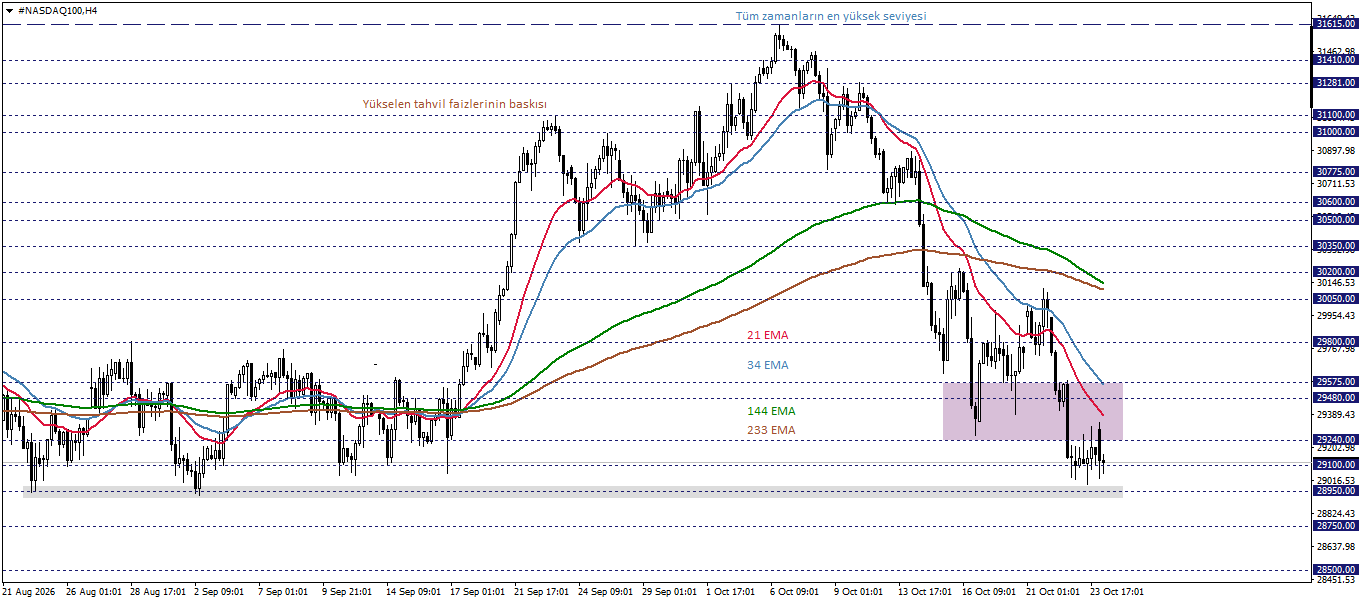Click the '1 Oct 17:01' time axis label
This screenshot has height=603, width=1362.
point(731,592)
